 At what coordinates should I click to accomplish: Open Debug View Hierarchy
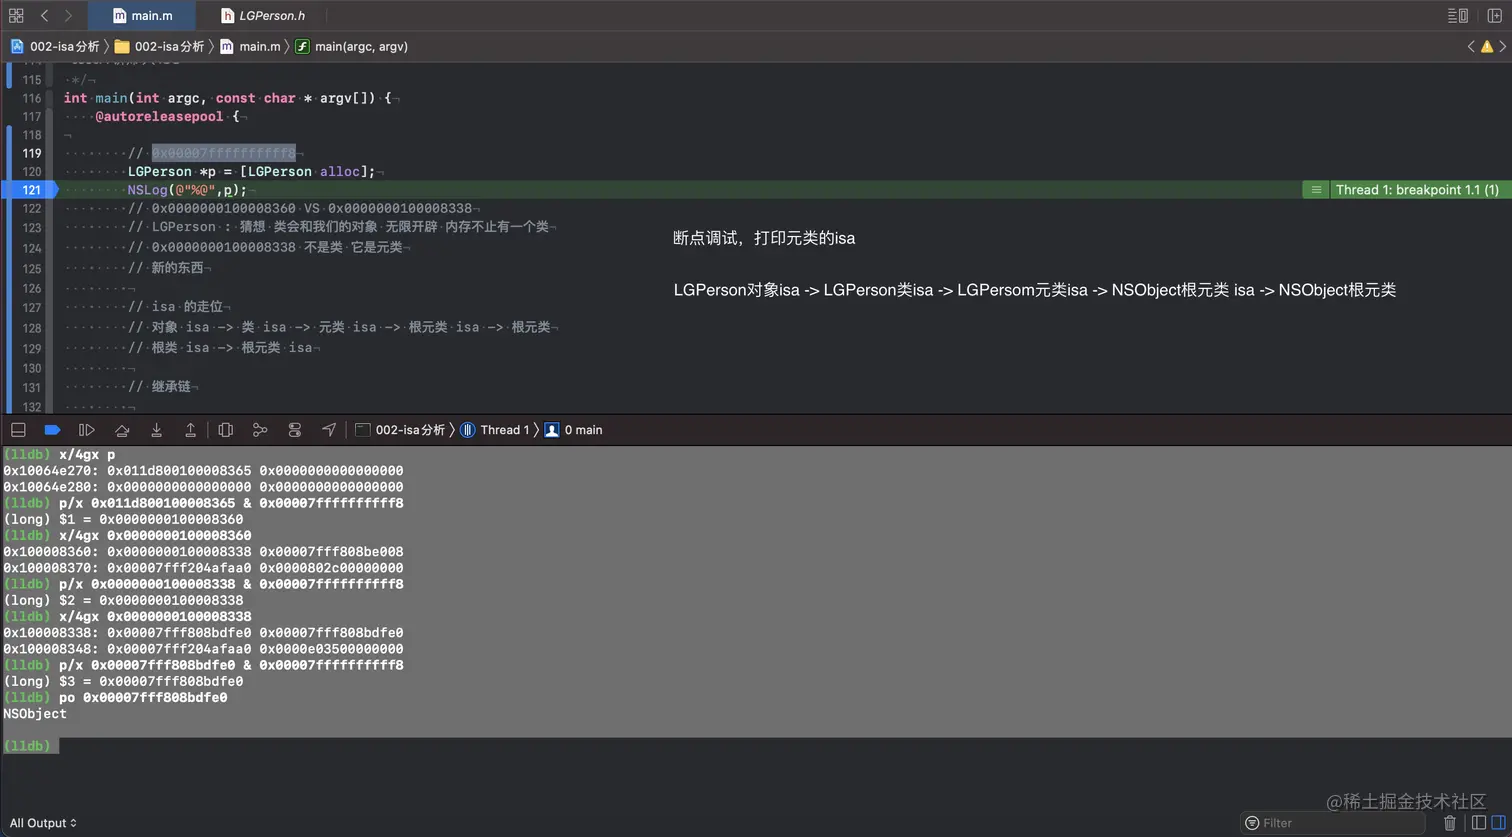pos(225,430)
